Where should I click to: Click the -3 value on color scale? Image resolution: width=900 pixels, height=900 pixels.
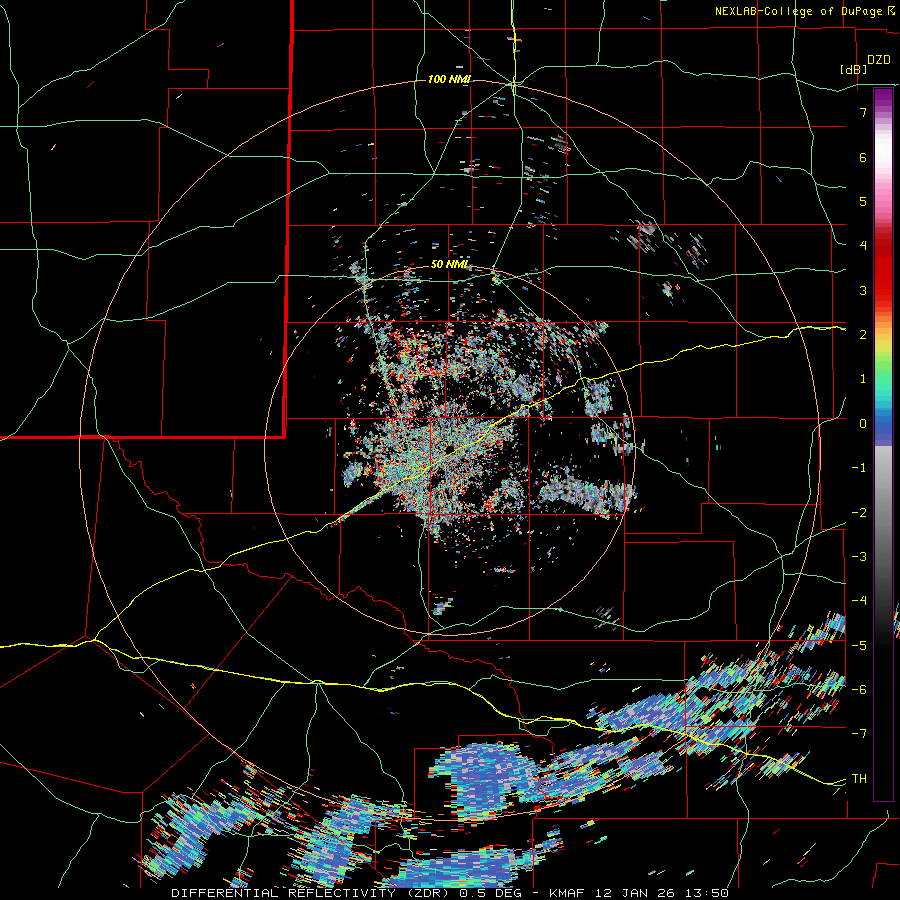coord(859,557)
